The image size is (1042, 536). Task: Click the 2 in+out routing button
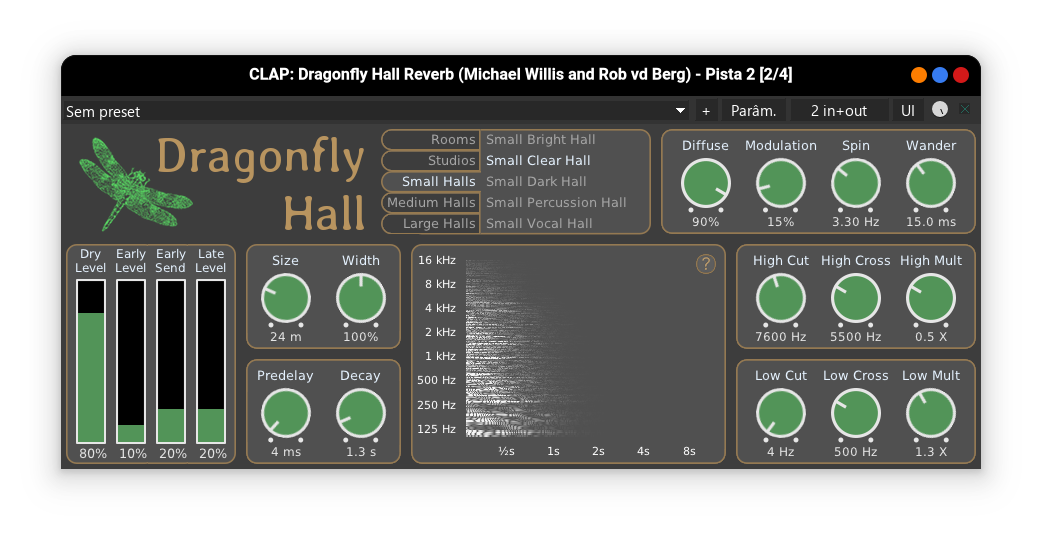[839, 111]
